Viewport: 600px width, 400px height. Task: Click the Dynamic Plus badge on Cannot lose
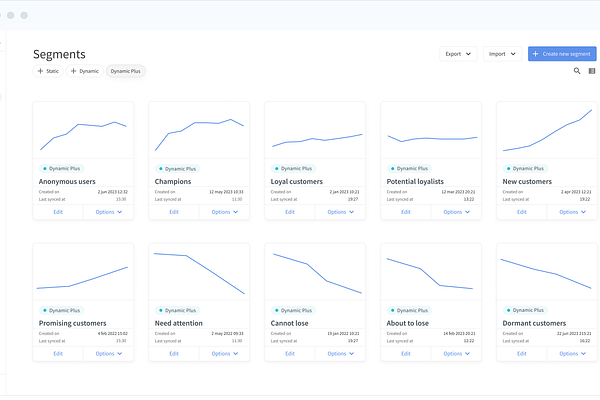(293, 310)
